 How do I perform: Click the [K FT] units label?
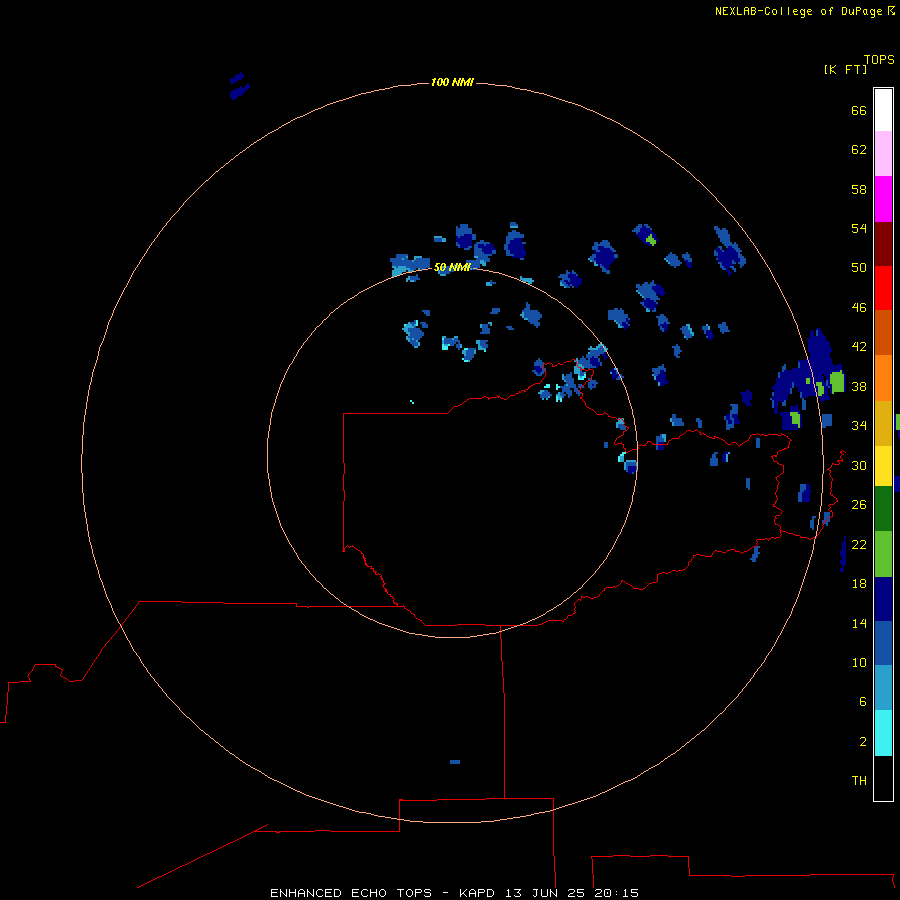[x=845, y=69]
